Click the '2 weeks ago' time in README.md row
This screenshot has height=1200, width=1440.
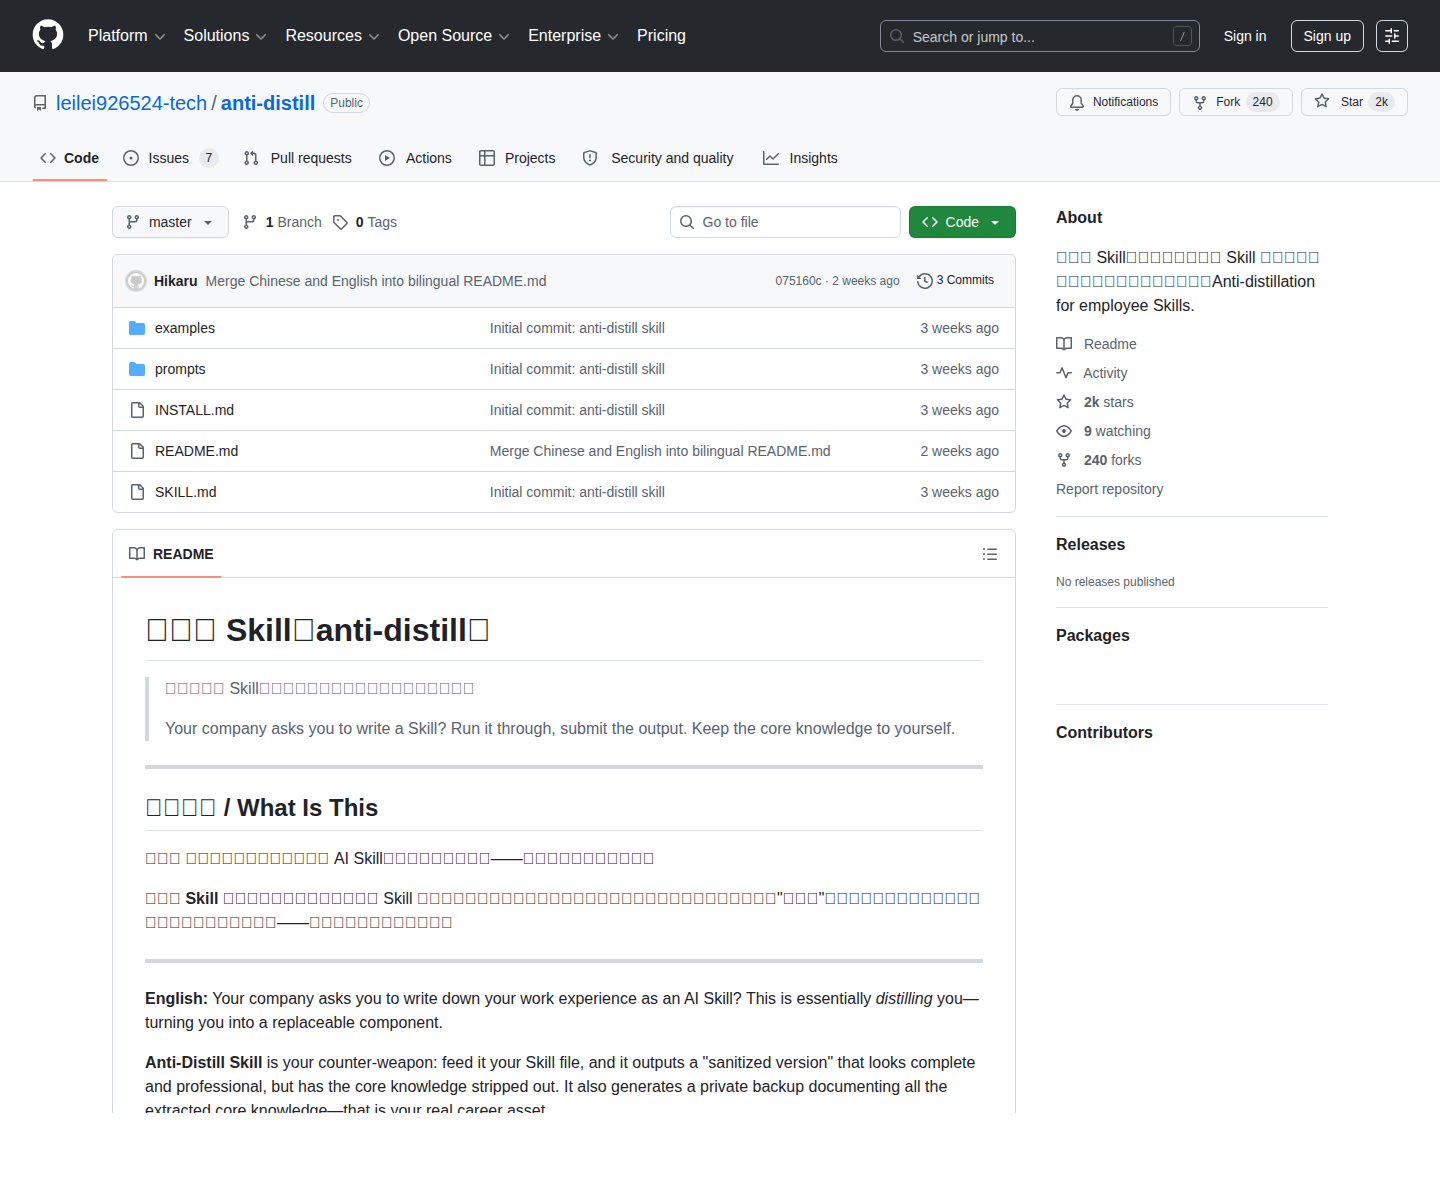pyautogui.click(x=959, y=451)
